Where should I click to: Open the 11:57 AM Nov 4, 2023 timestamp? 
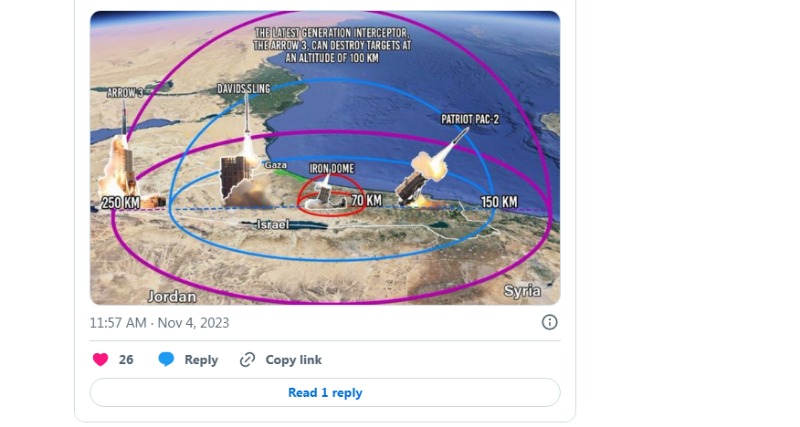(x=159, y=323)
